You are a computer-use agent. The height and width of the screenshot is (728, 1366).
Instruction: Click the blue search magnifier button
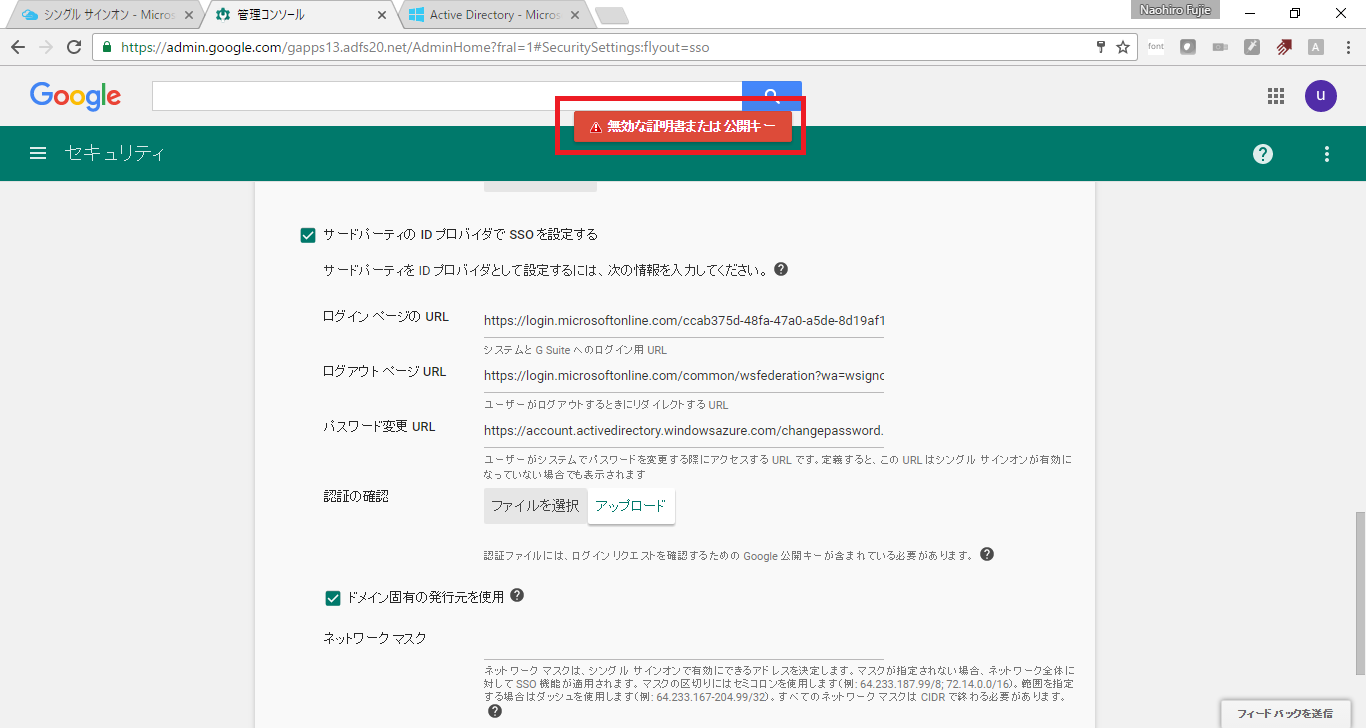point(771,95)
